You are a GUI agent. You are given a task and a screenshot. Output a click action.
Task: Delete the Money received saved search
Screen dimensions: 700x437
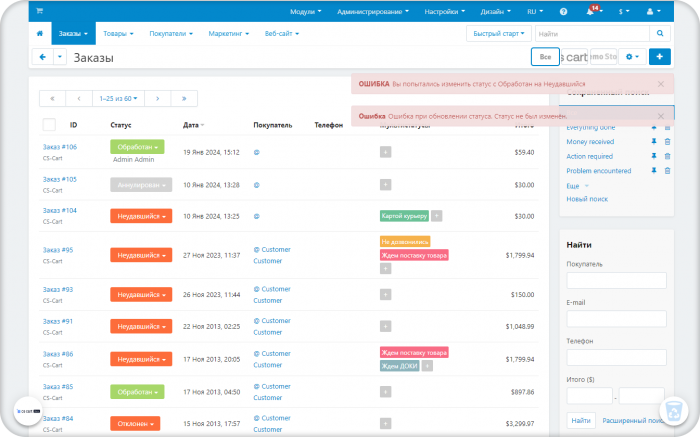coord(667,142)
